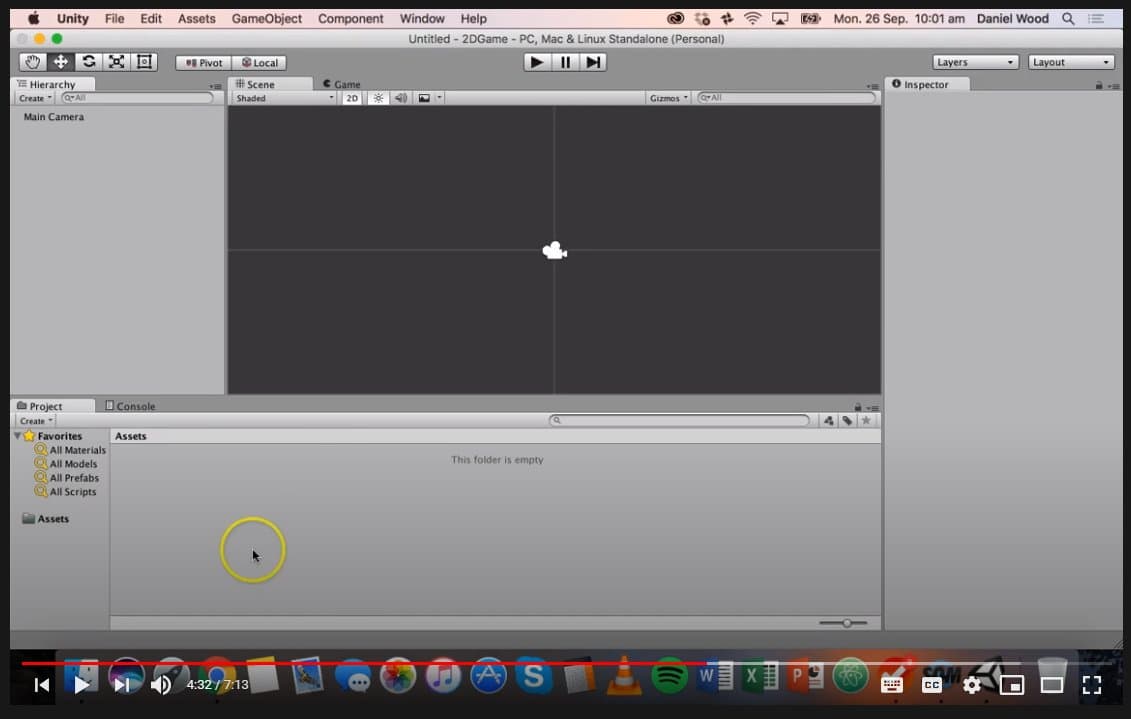This screenshot has width=1131, height=719.
Task: Open the Shaded draw mode dropdown
Action: (284, 98)
